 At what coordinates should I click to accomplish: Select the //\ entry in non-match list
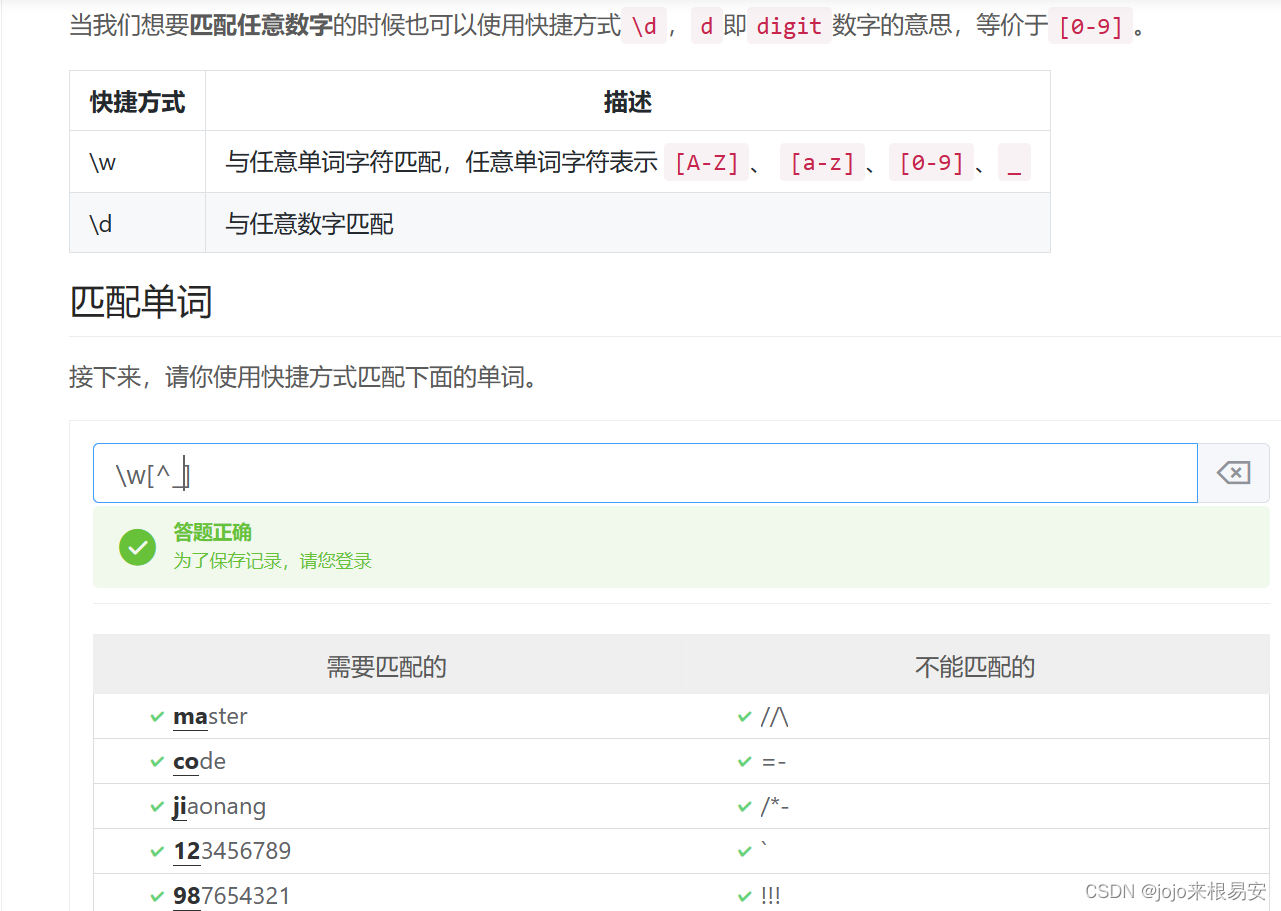(x=775, y=717)
